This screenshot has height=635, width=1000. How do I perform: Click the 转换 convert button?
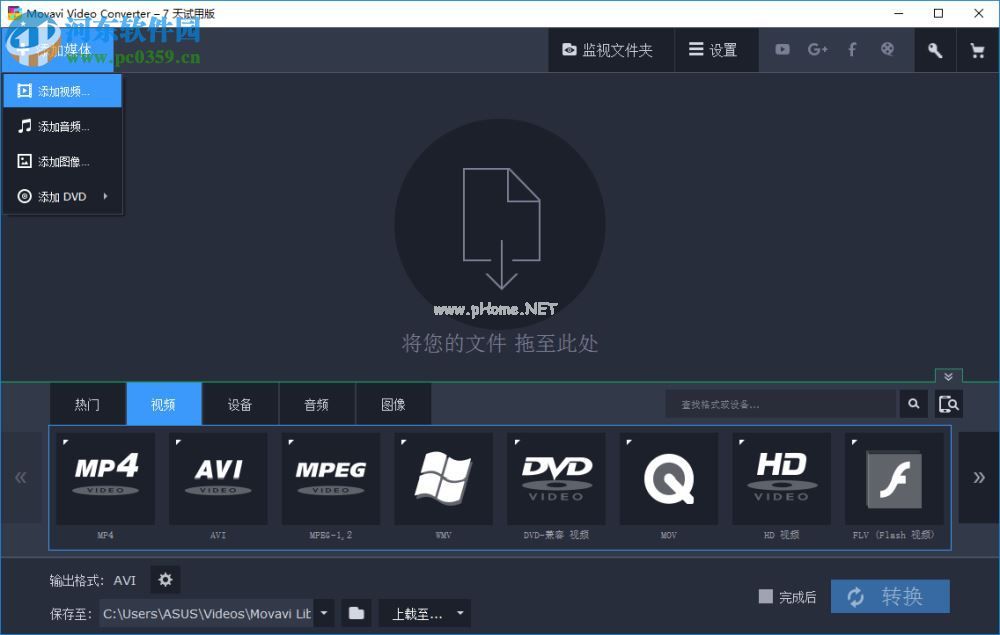coord(890,596)
